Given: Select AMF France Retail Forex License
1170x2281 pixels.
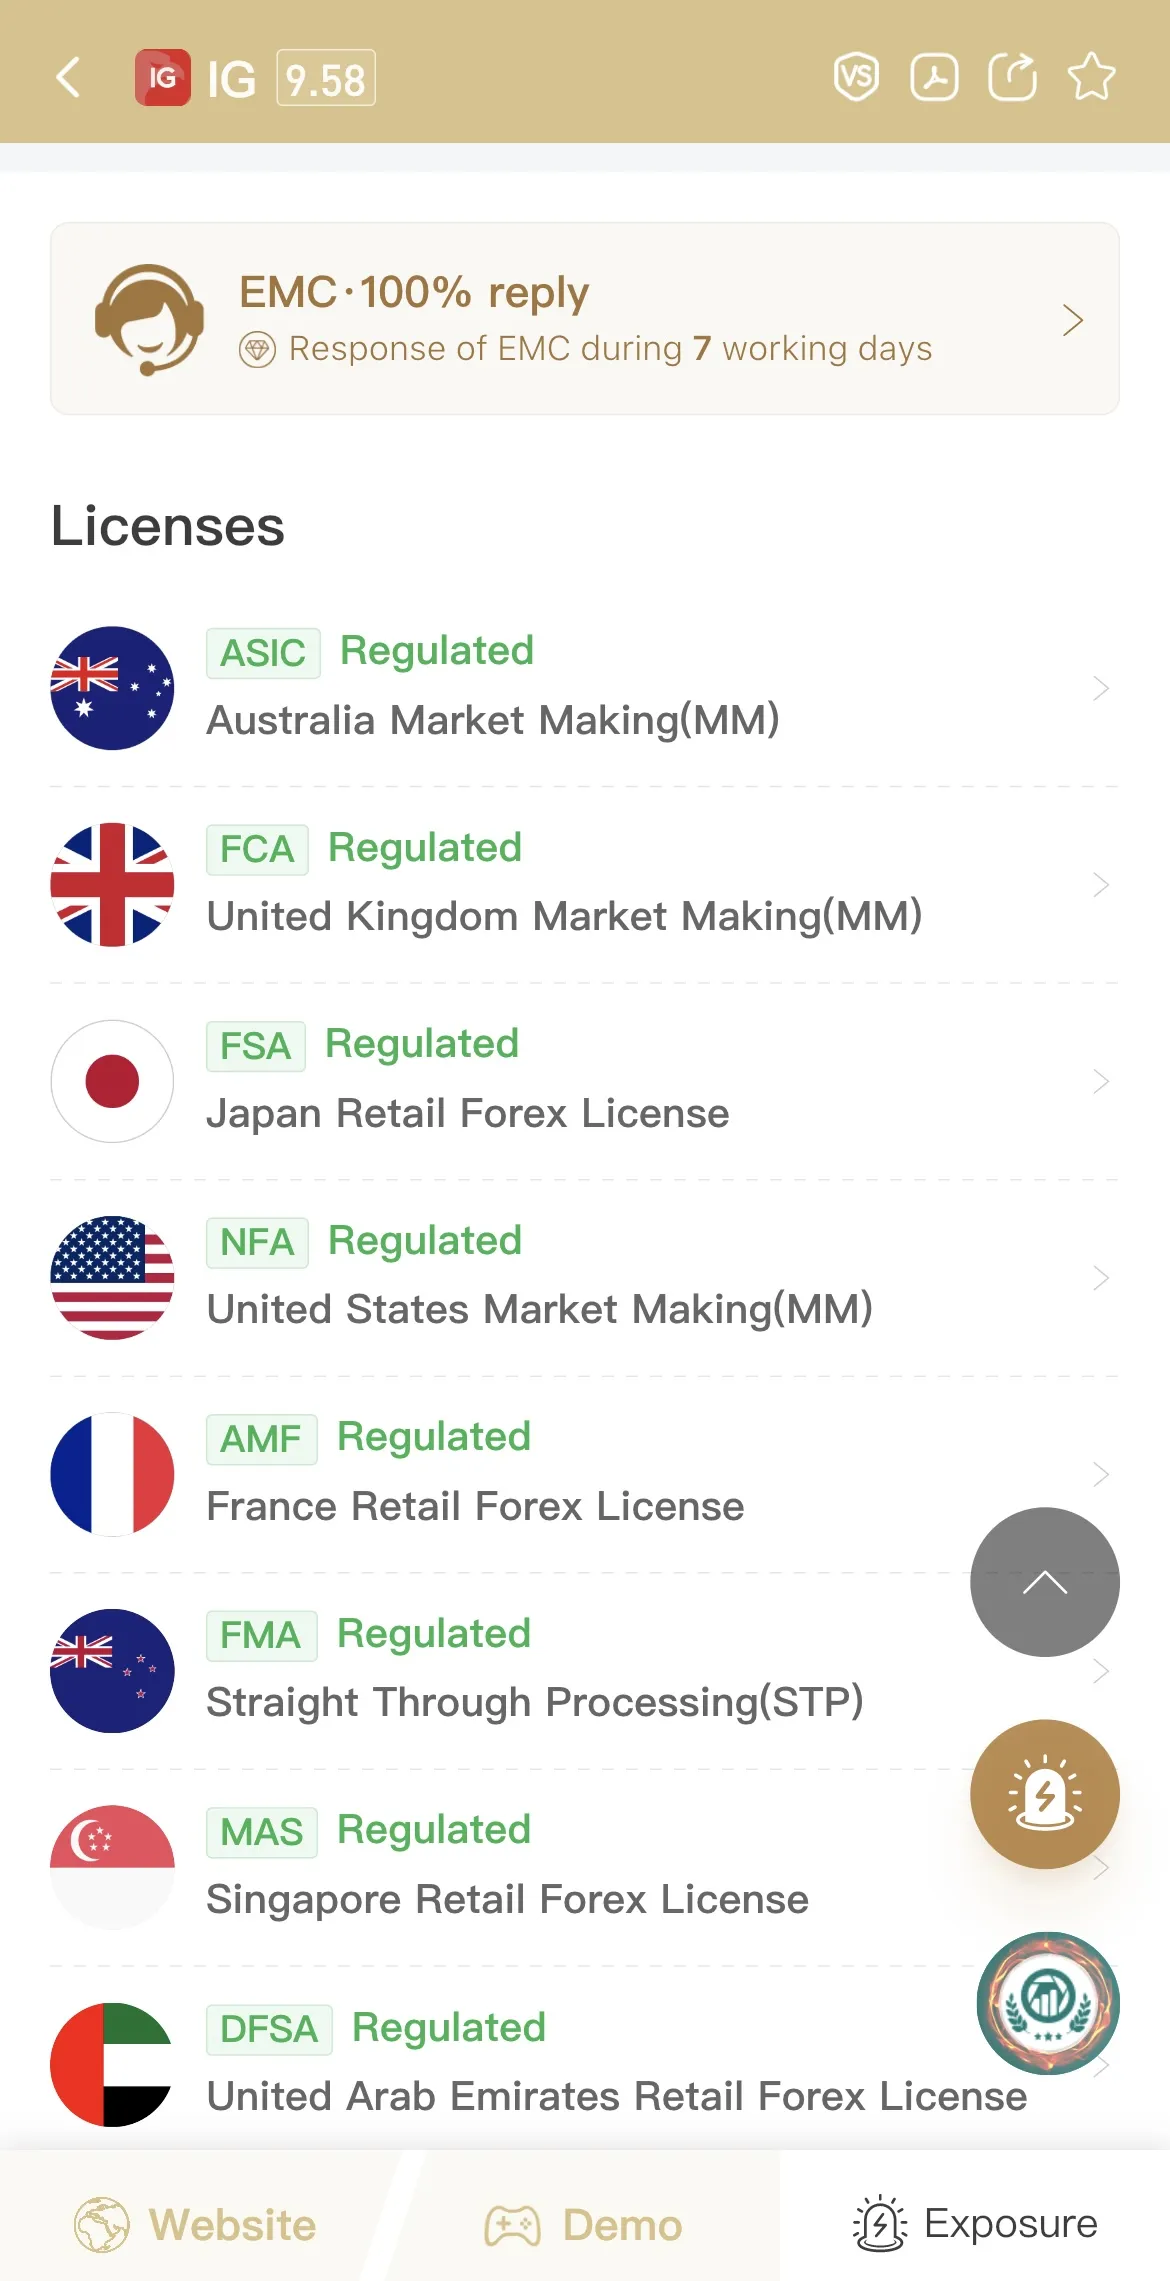Looking at the screenshot, I should [x=584, y=1475].
